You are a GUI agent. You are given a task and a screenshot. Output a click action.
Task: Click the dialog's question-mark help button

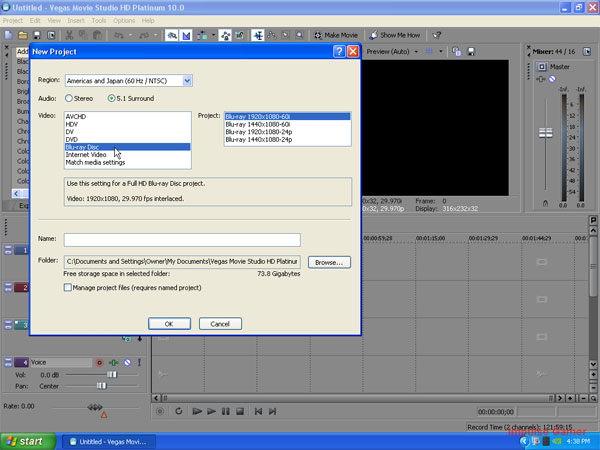coord(339,51)
